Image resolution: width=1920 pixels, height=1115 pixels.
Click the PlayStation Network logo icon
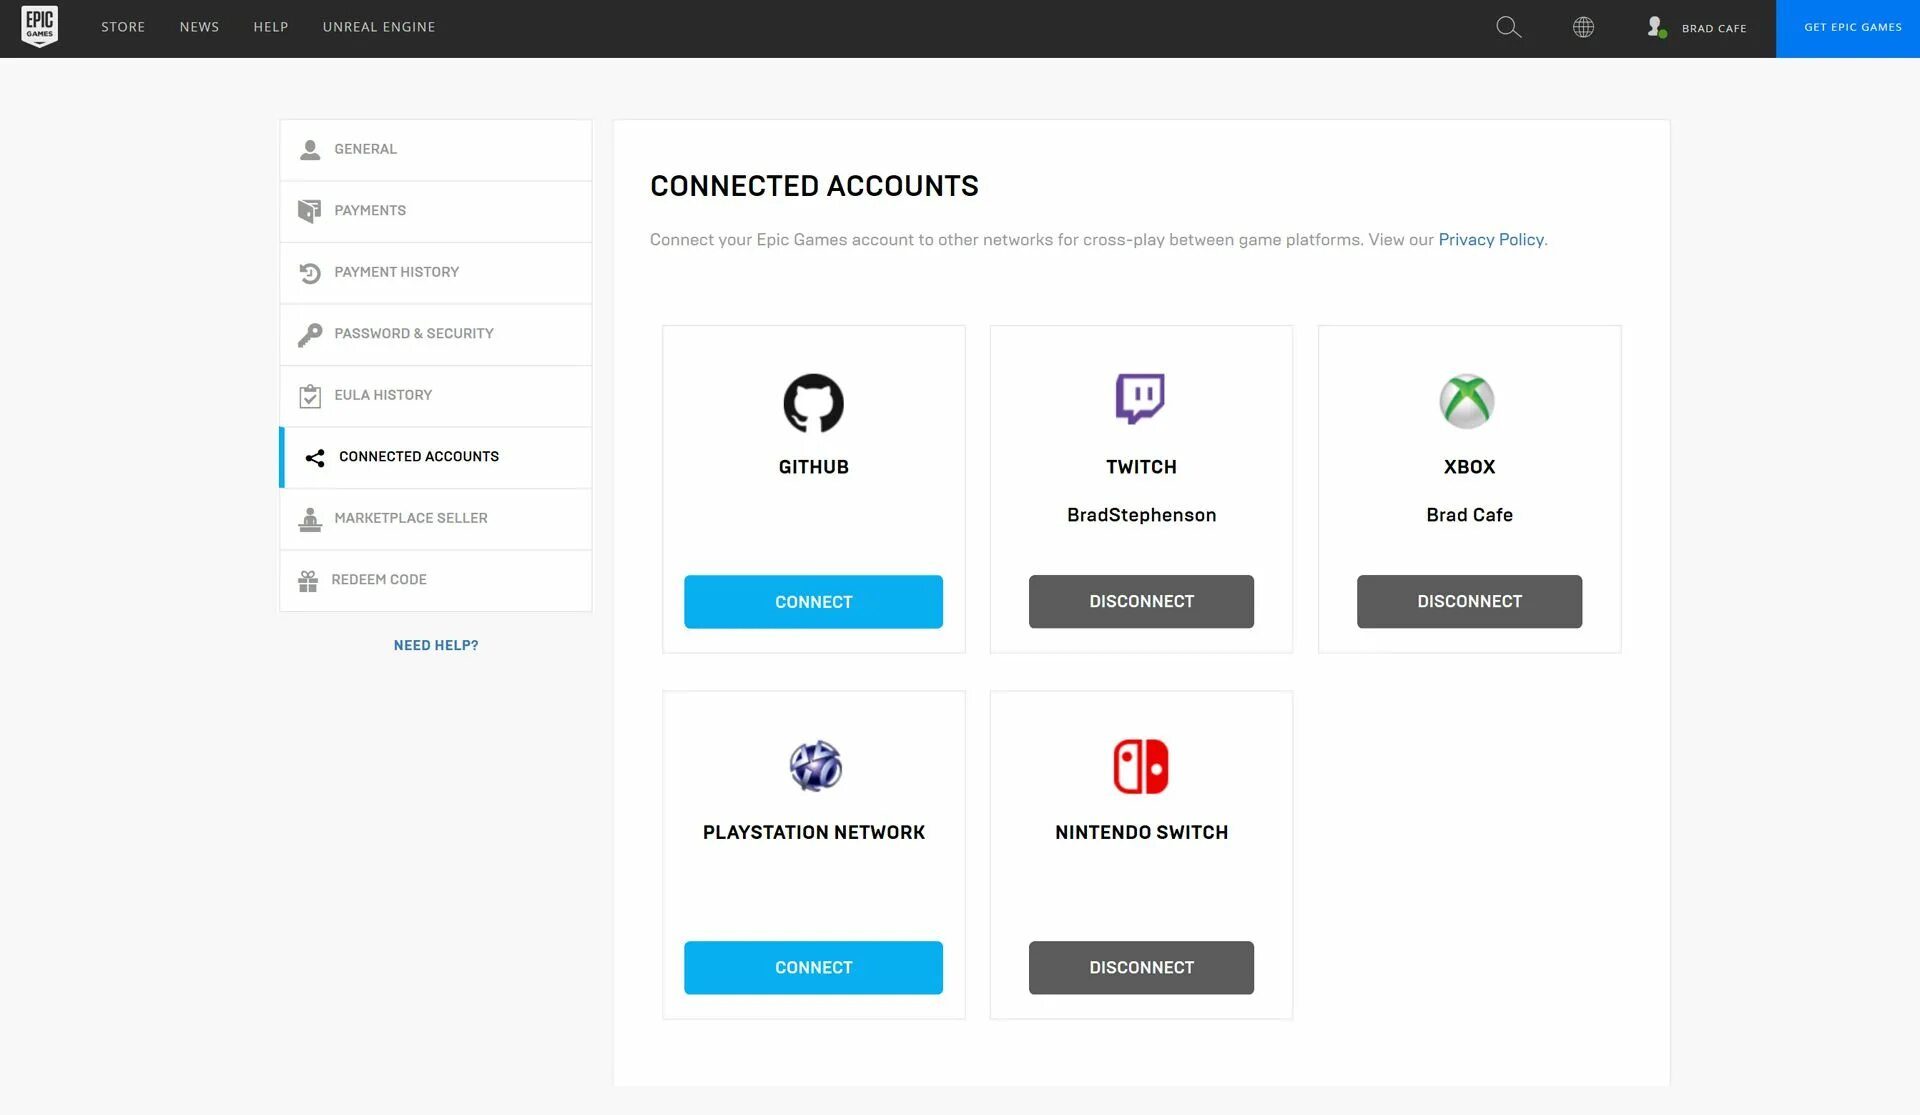[x=813, y=766]
